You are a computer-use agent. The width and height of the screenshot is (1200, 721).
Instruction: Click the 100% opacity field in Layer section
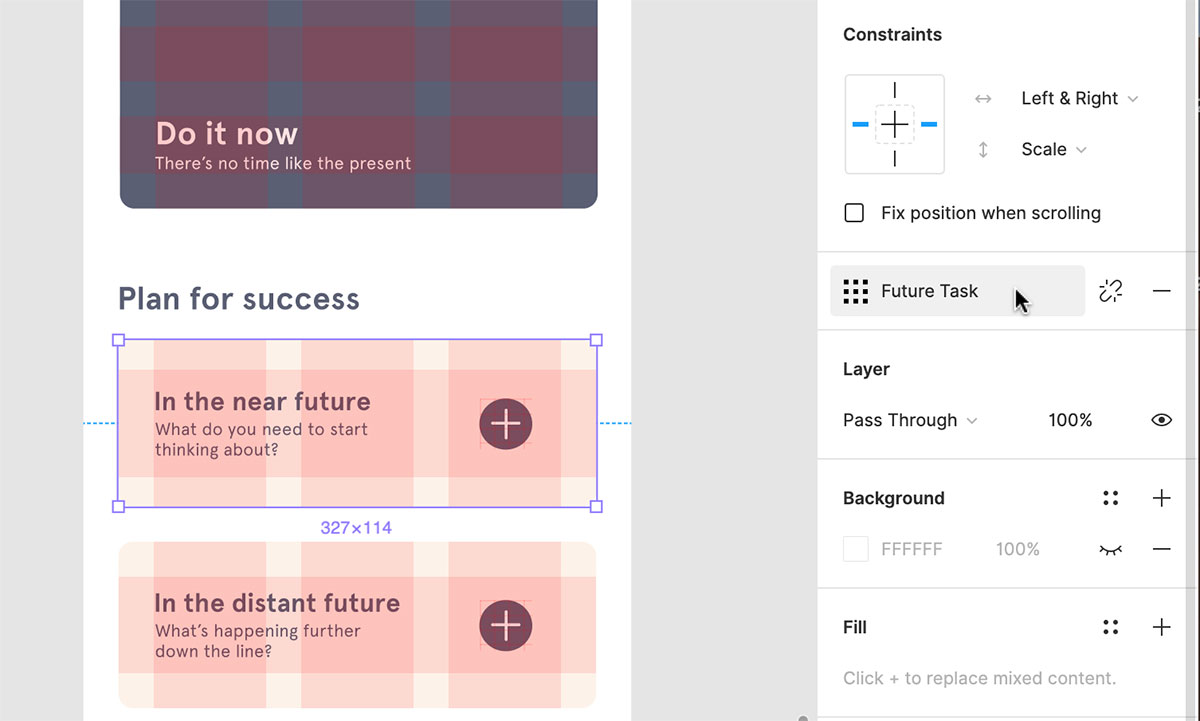point(1070,420)
